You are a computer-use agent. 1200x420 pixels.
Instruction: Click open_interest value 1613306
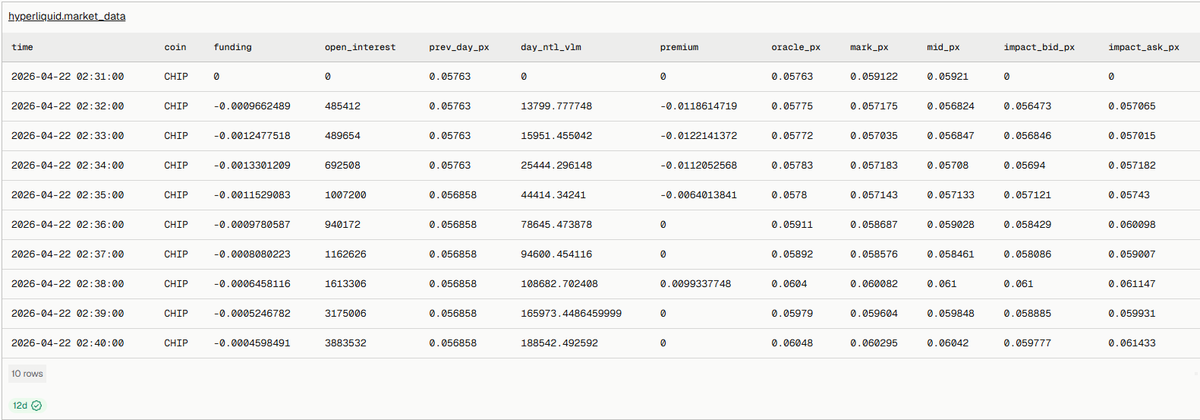click(x=346, y=284)
